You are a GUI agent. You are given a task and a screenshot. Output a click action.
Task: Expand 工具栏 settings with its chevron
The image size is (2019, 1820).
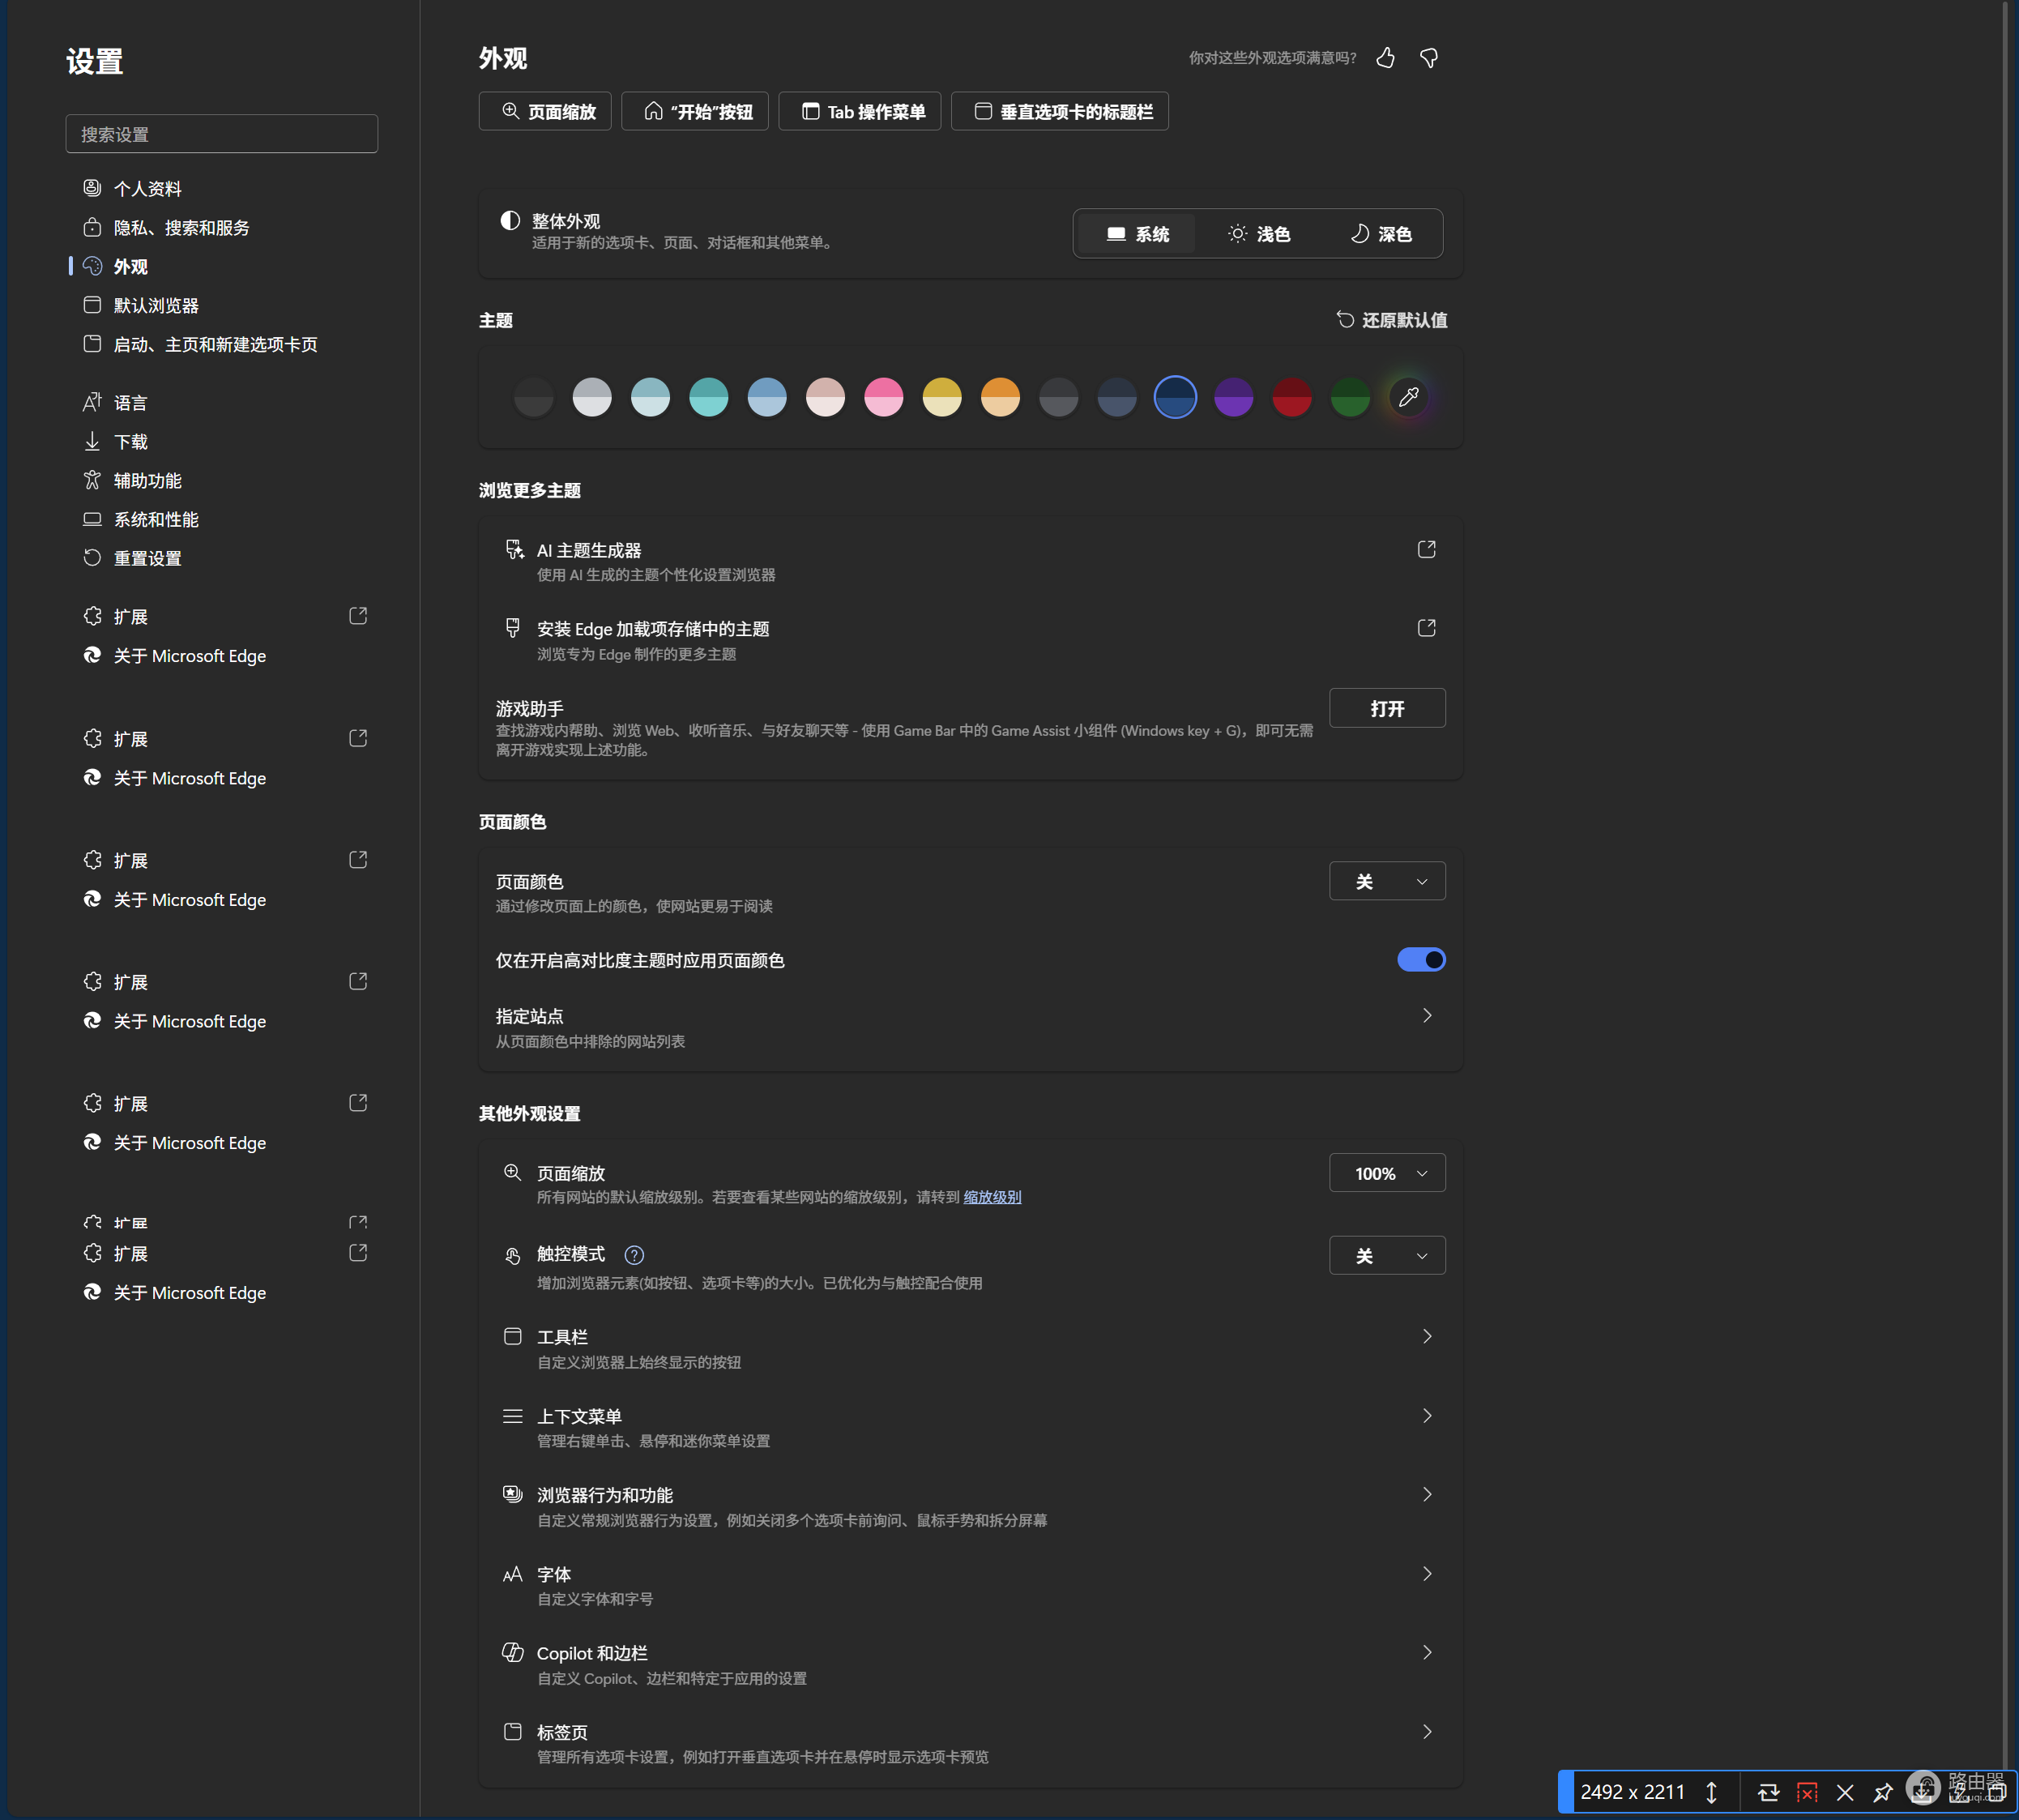point(1427,1337)
